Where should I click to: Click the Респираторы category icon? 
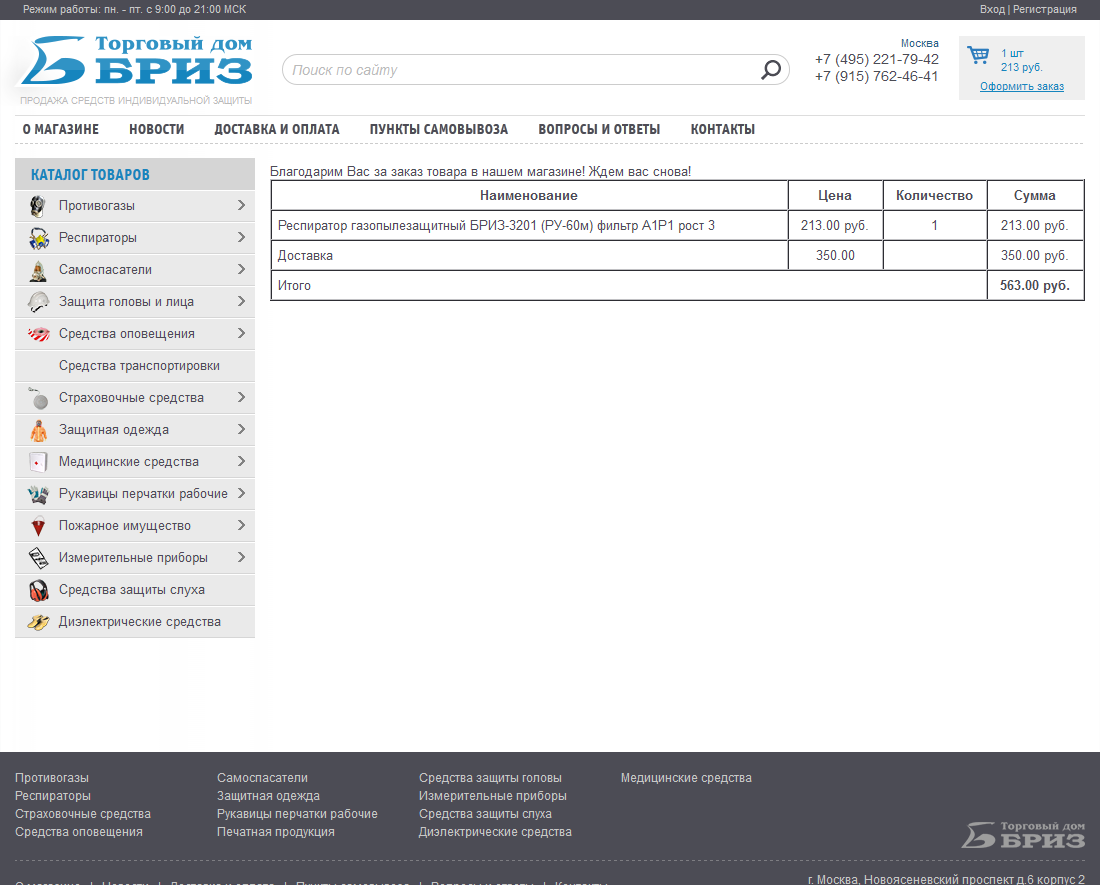[39, 238]
